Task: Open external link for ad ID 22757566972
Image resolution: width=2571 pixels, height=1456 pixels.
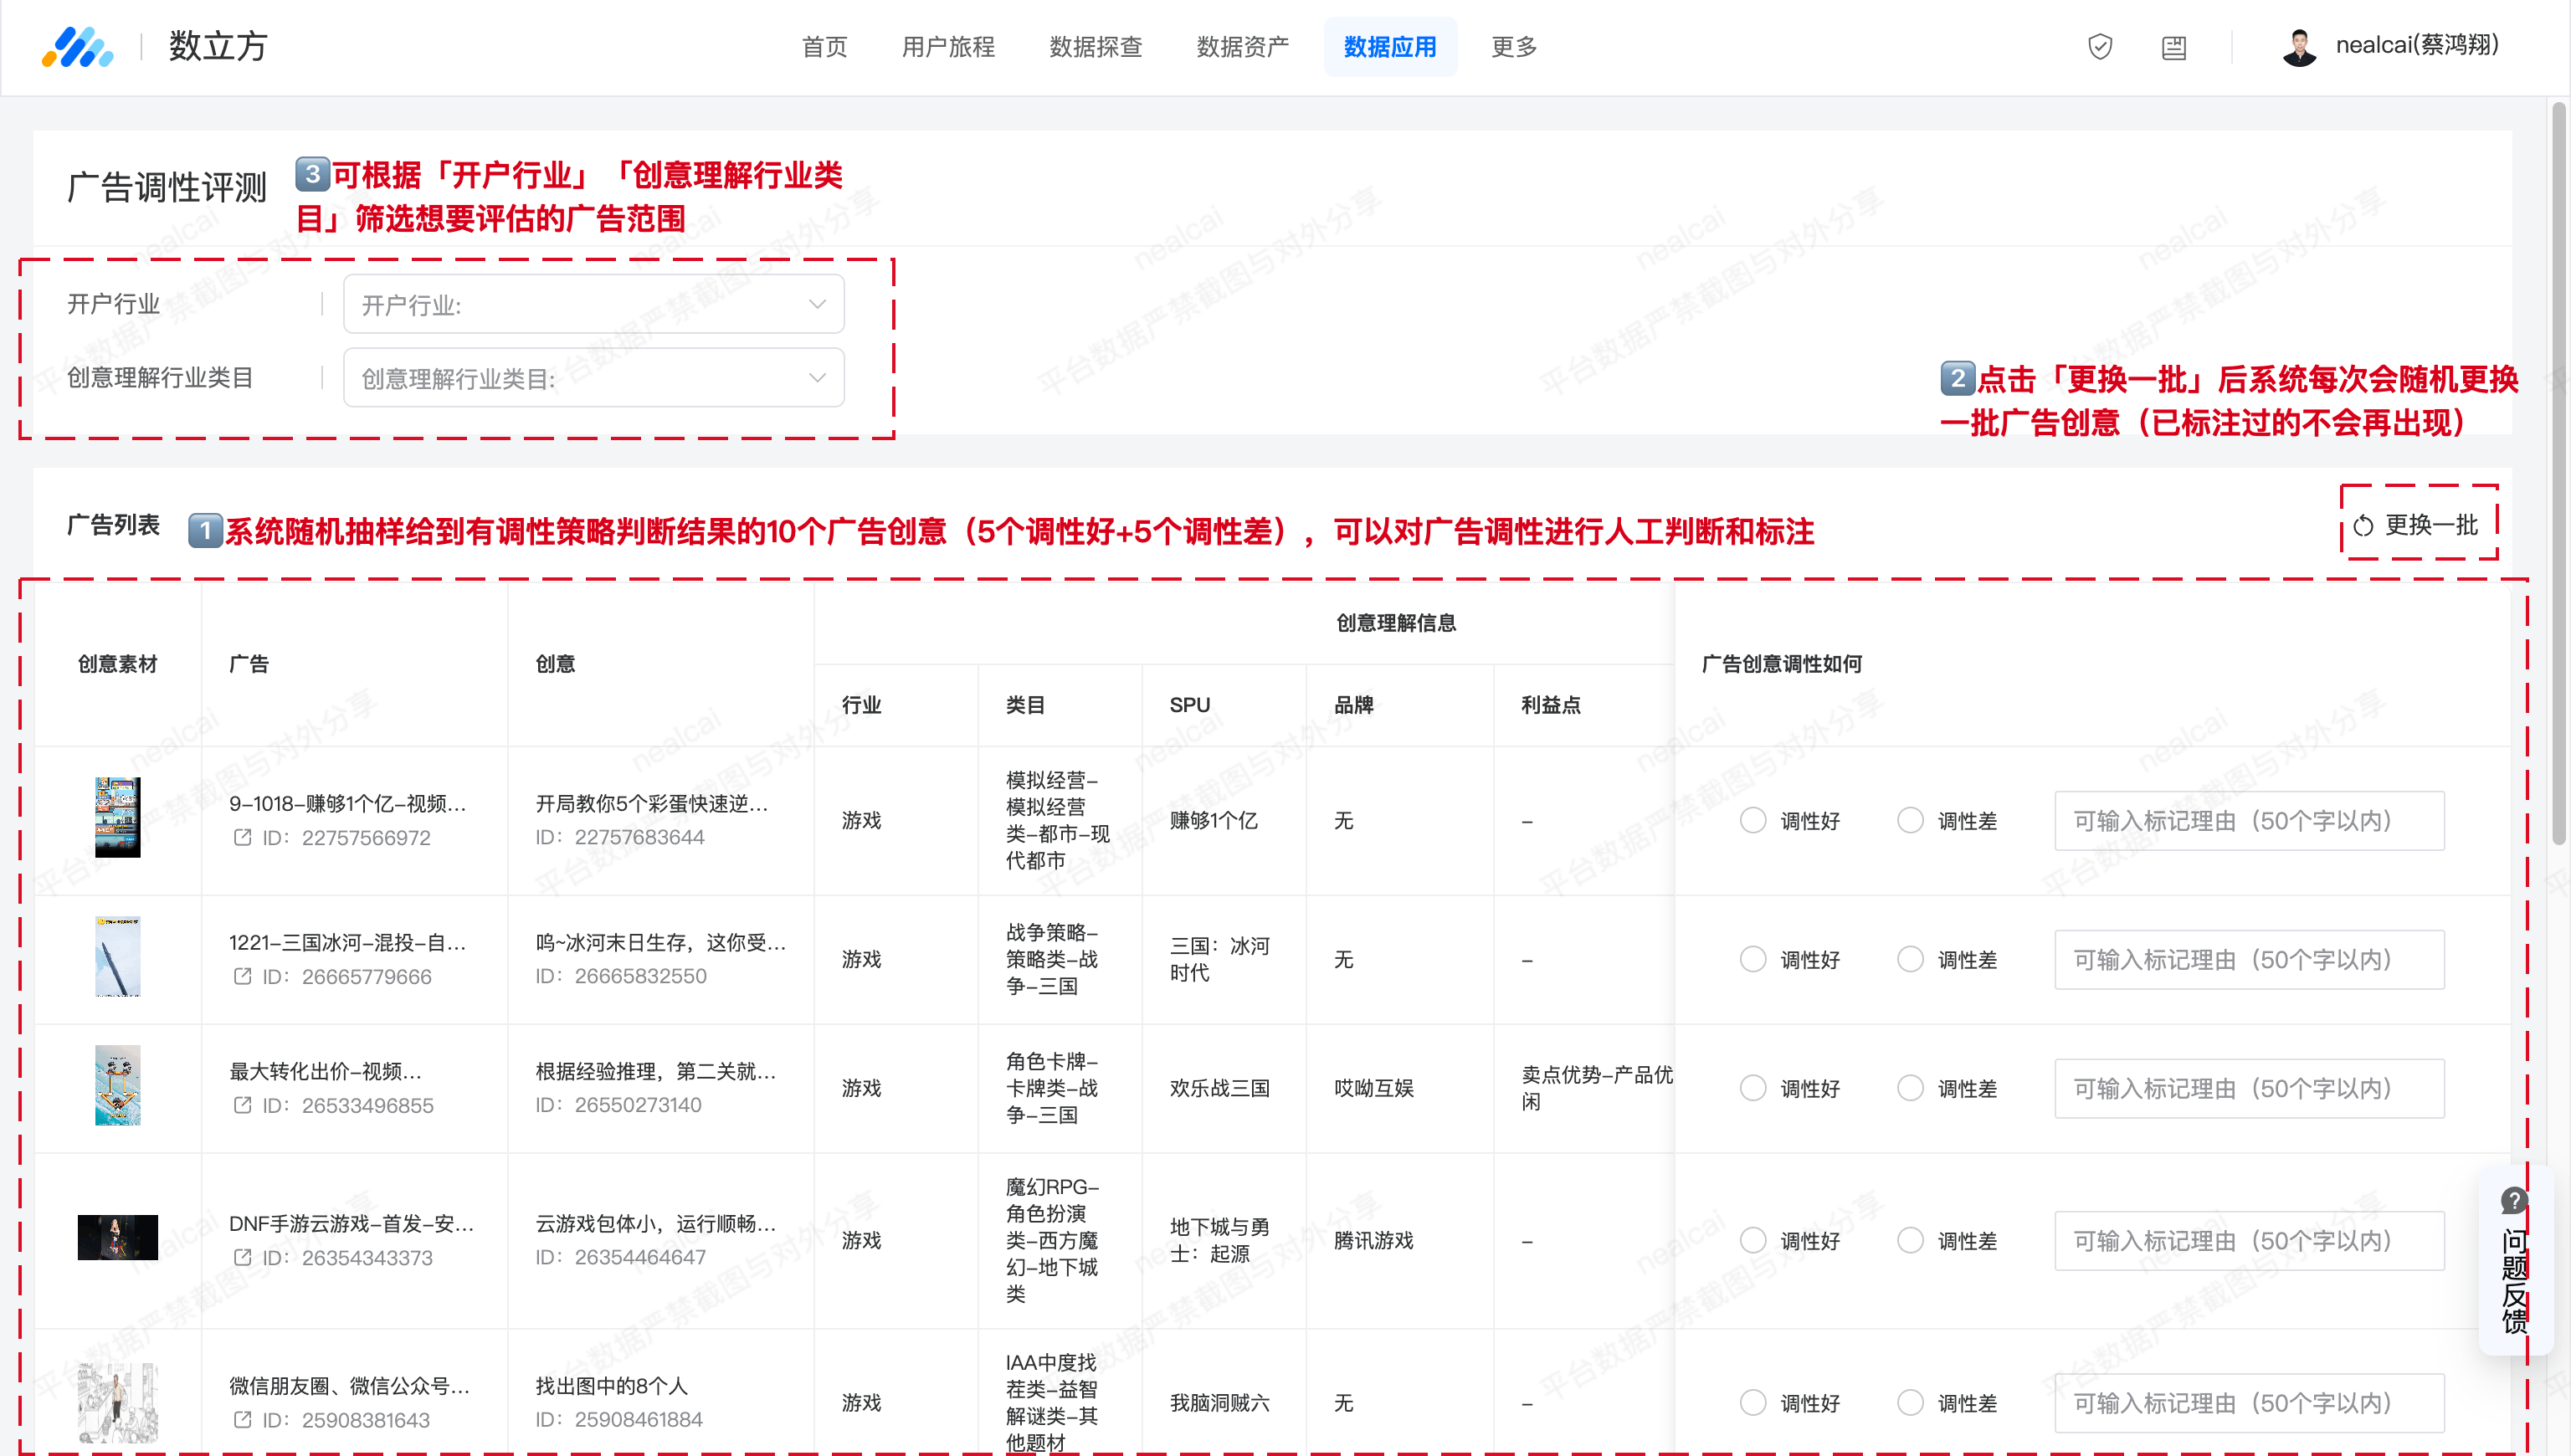Action: [x=242, y=837]
